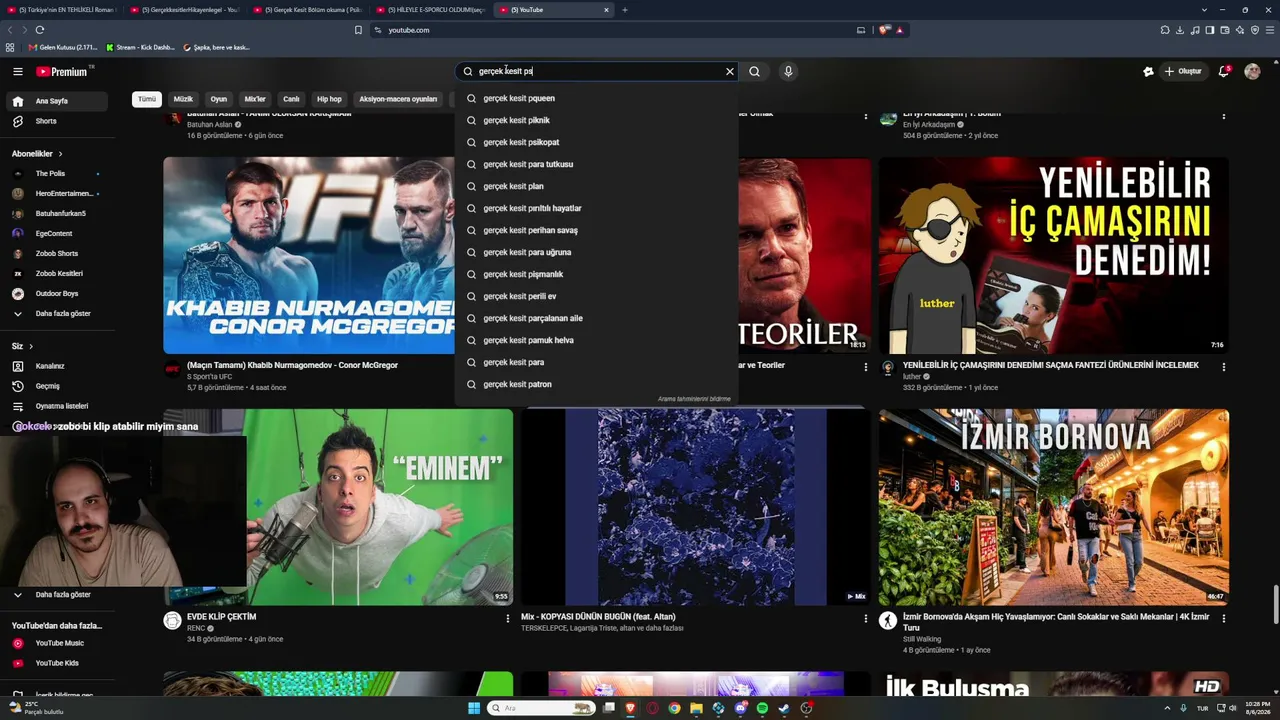
Task: Go to YouTube Premium home via logo
Action: (62, 72)
